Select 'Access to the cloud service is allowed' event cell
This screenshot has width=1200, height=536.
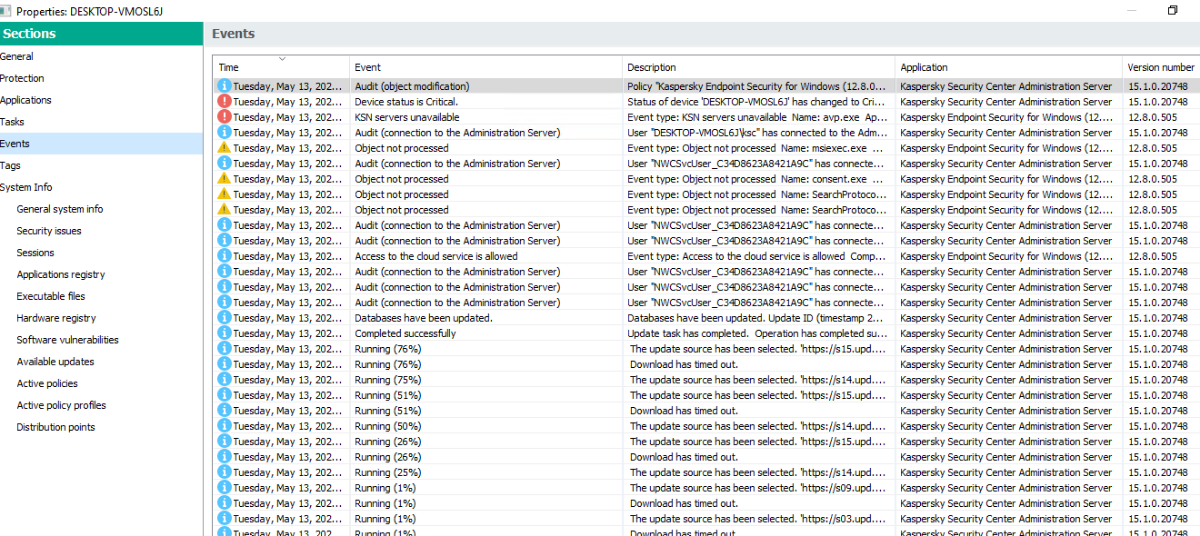coord(436,256)
